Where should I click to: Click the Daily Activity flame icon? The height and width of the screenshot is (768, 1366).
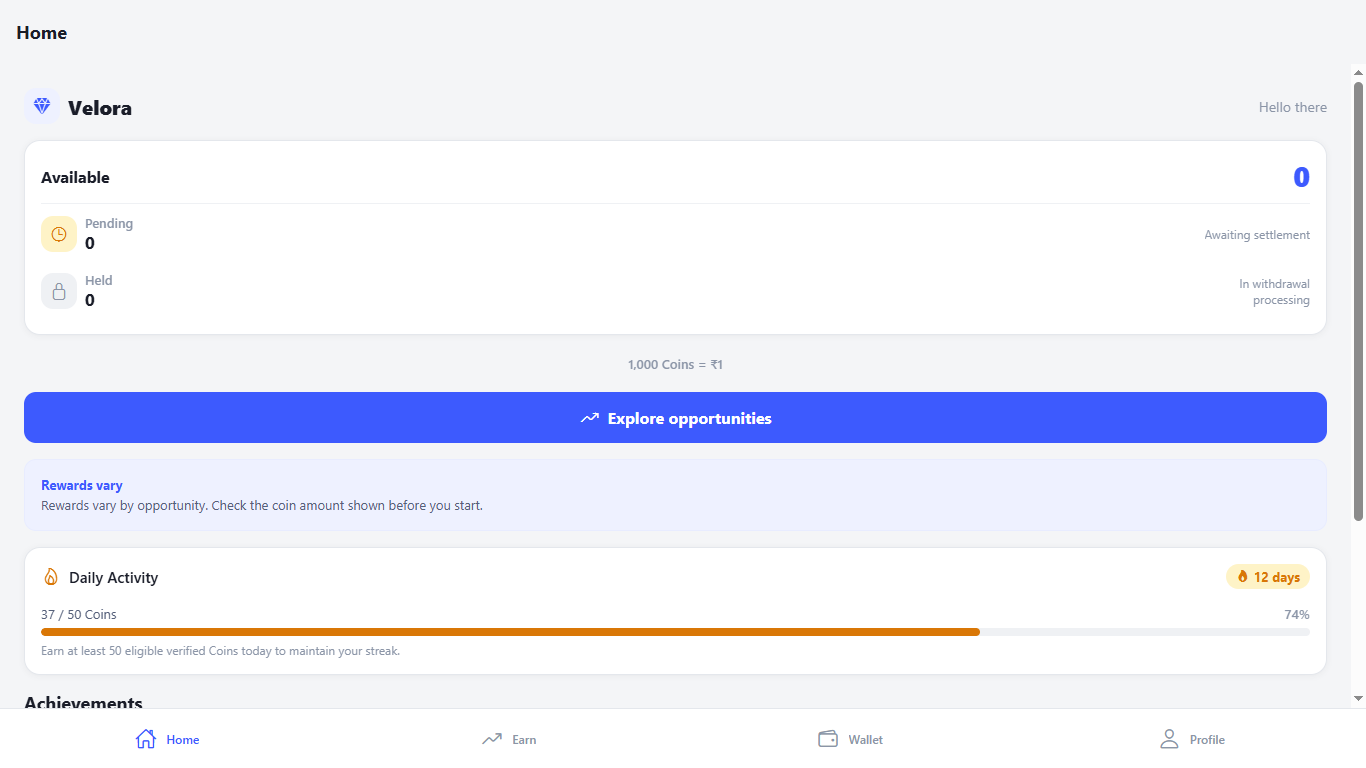51,577
